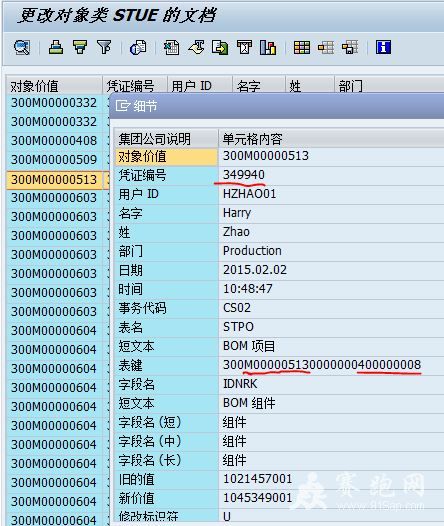This screenshot has width=444, height=526.
Task: Click the 349940 document number cell
Action: (x=244, y=175)
